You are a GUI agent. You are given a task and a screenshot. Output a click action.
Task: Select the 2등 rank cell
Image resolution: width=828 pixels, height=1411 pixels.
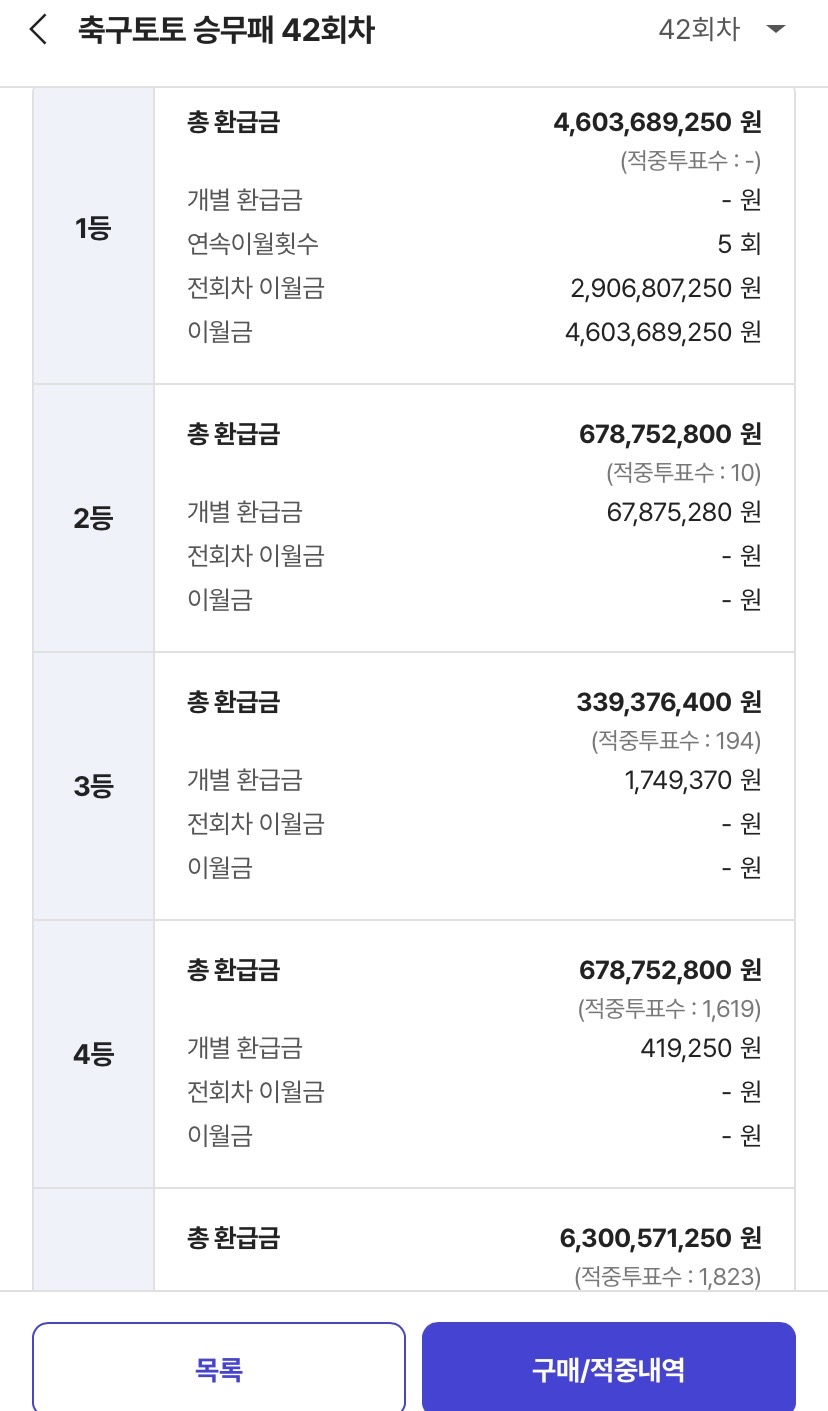(93, 518)
